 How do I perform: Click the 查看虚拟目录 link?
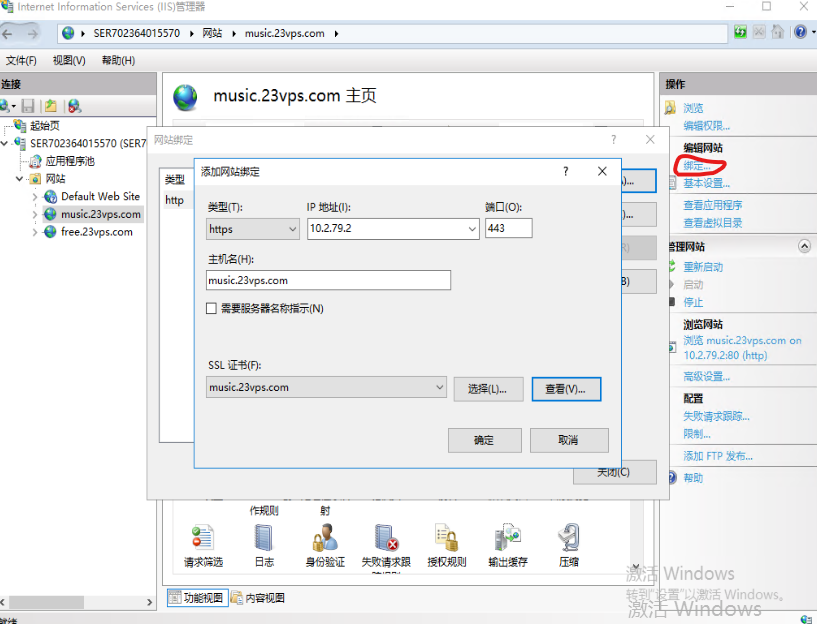pos(713,223)
